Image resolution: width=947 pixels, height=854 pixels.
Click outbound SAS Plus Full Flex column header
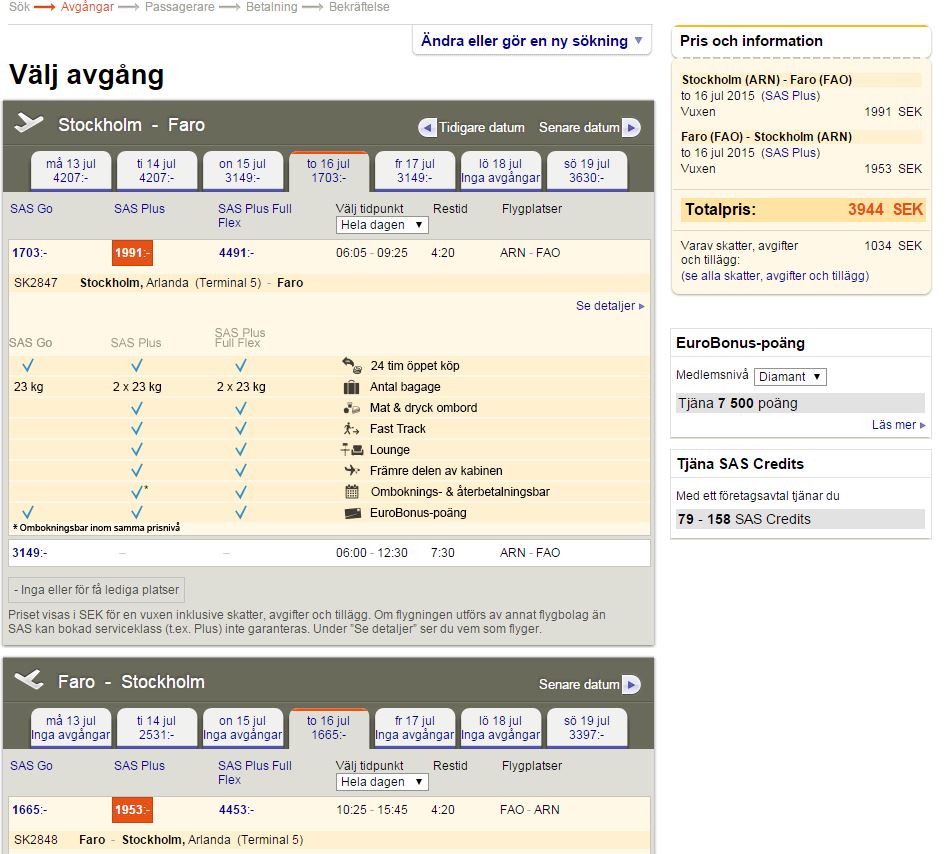[255, 216]
